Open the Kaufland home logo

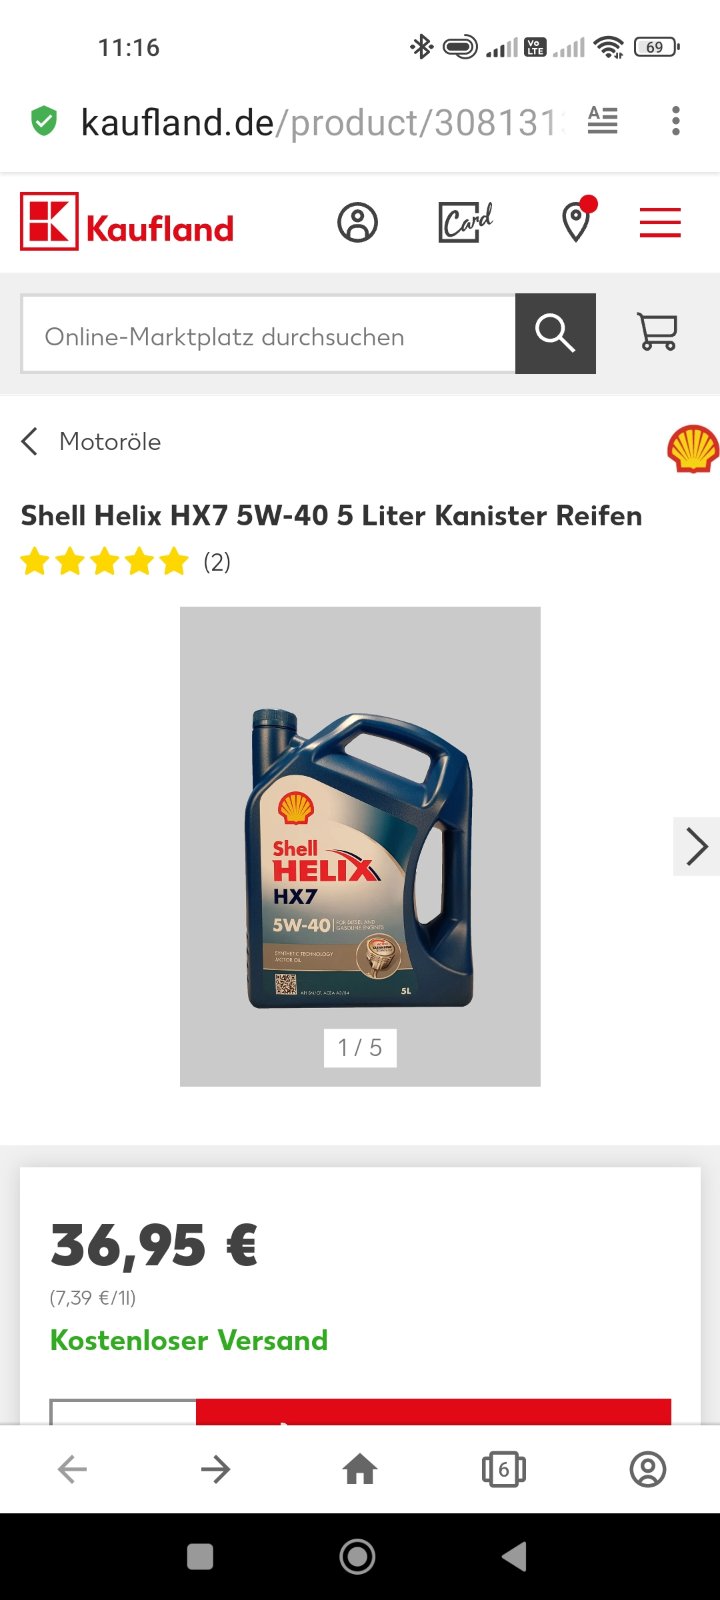127,222
